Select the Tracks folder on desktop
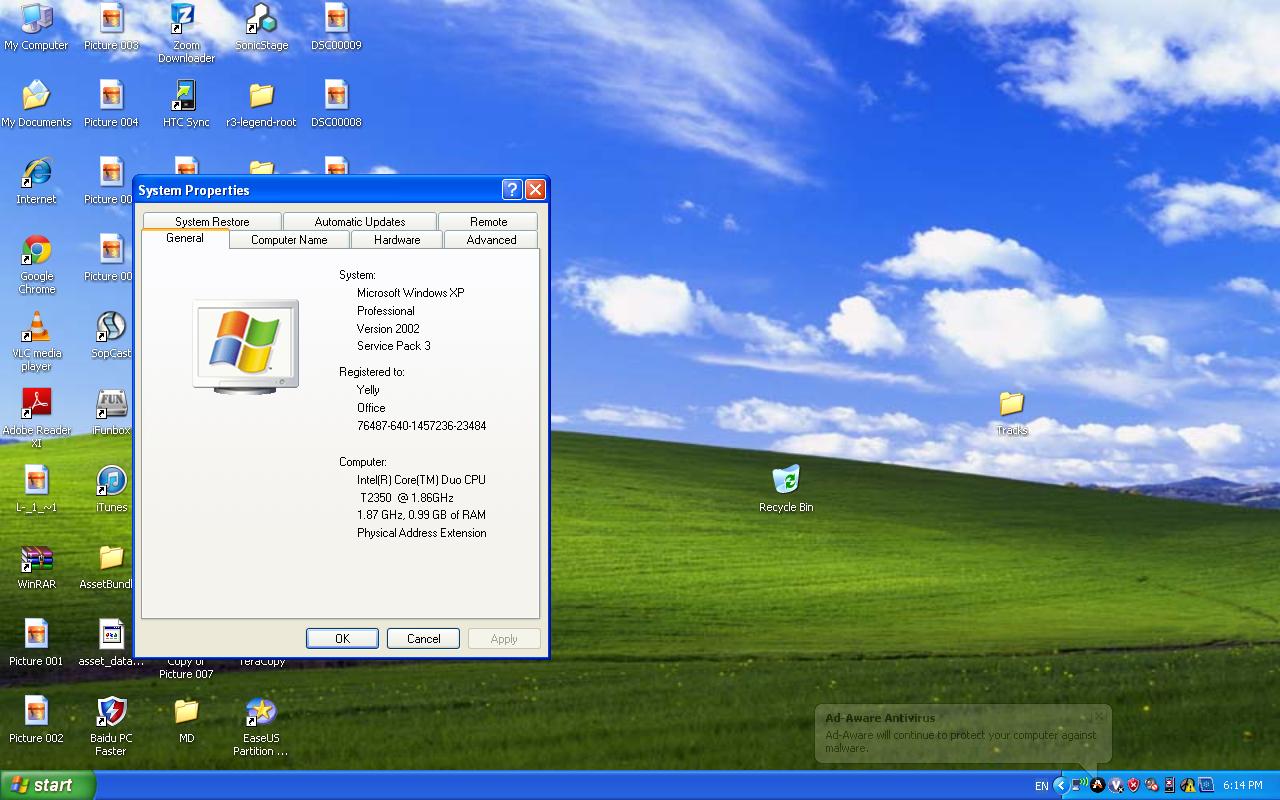1280x800 pixels. click(1011, 413)
